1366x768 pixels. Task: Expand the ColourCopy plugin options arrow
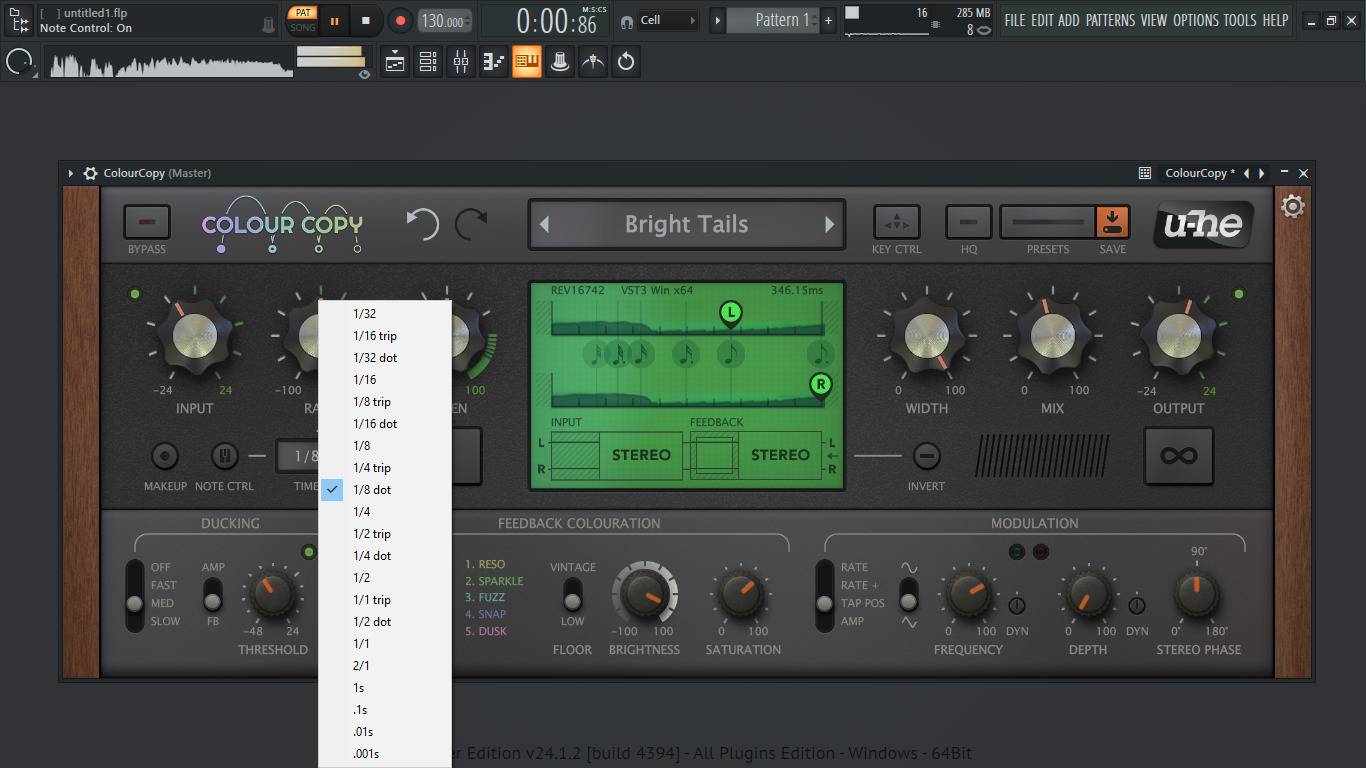71,173
